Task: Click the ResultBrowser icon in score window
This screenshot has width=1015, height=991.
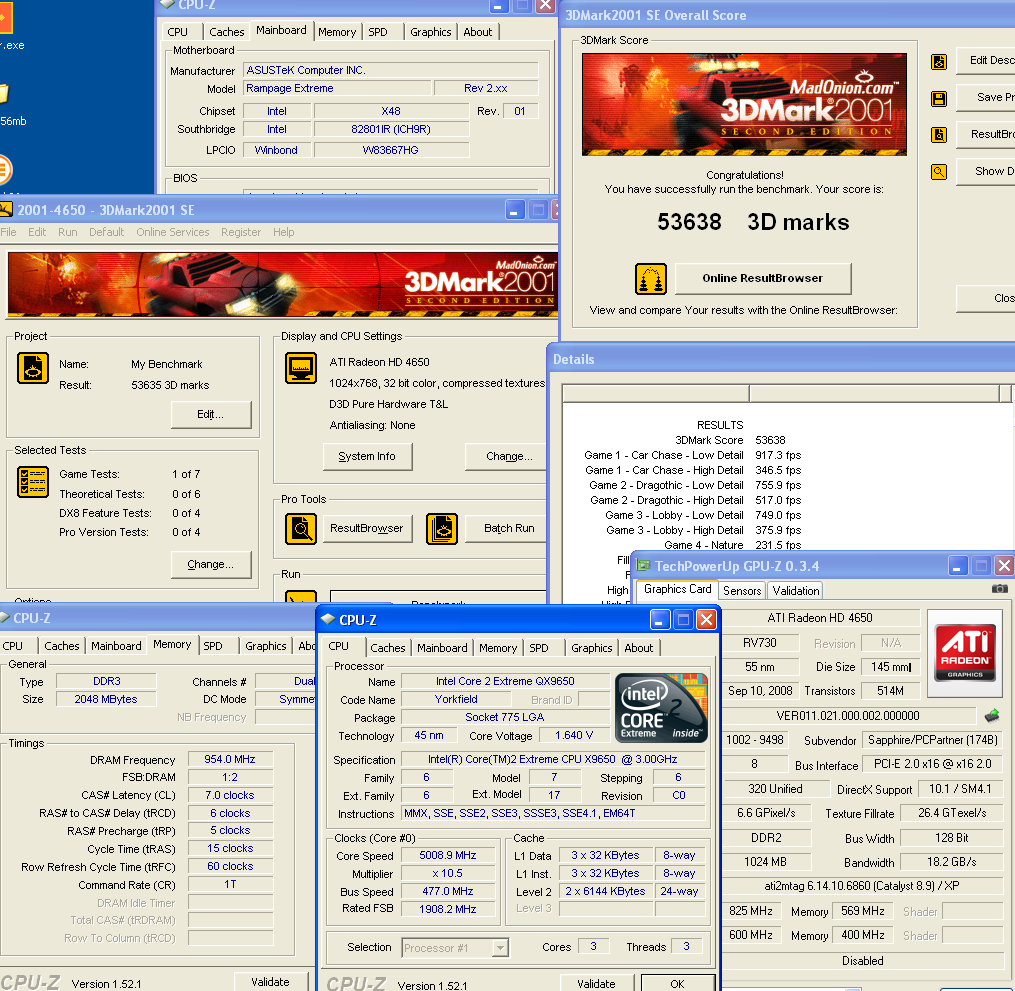Action: point(939,135)
